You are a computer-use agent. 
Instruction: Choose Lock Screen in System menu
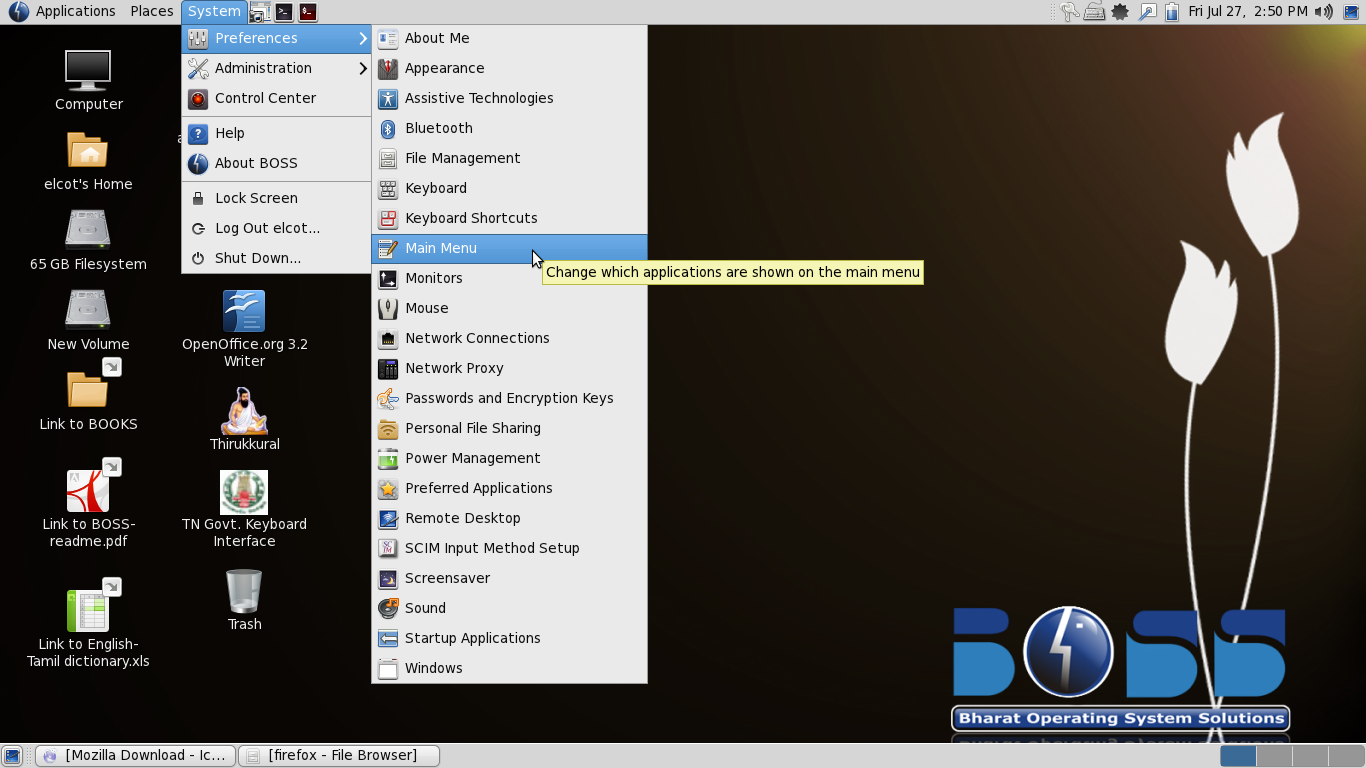pos(277,198)
